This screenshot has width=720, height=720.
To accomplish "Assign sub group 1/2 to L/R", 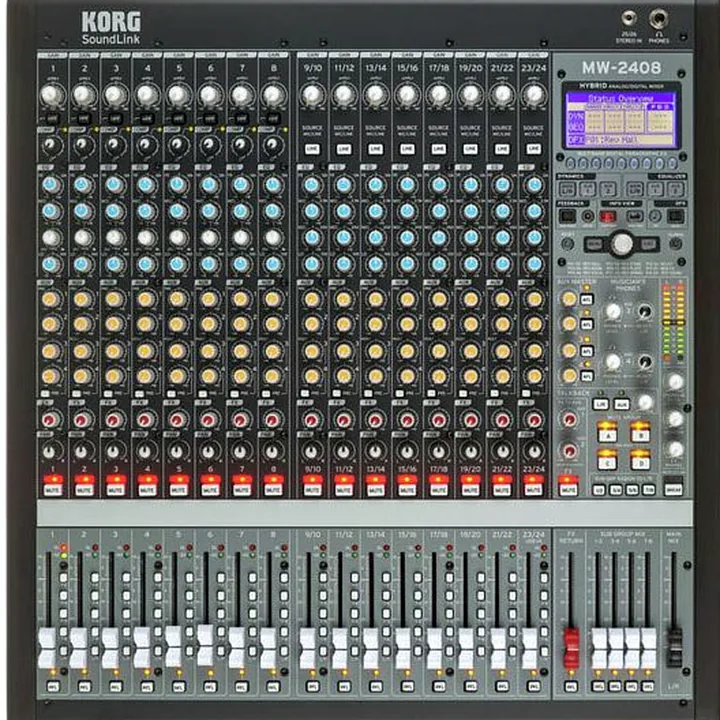I will [599, 490].
